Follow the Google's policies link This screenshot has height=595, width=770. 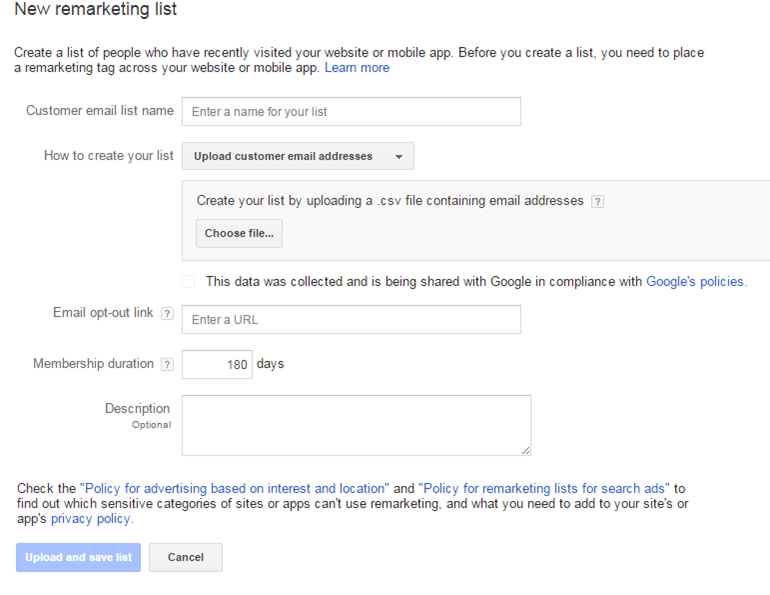695,282
